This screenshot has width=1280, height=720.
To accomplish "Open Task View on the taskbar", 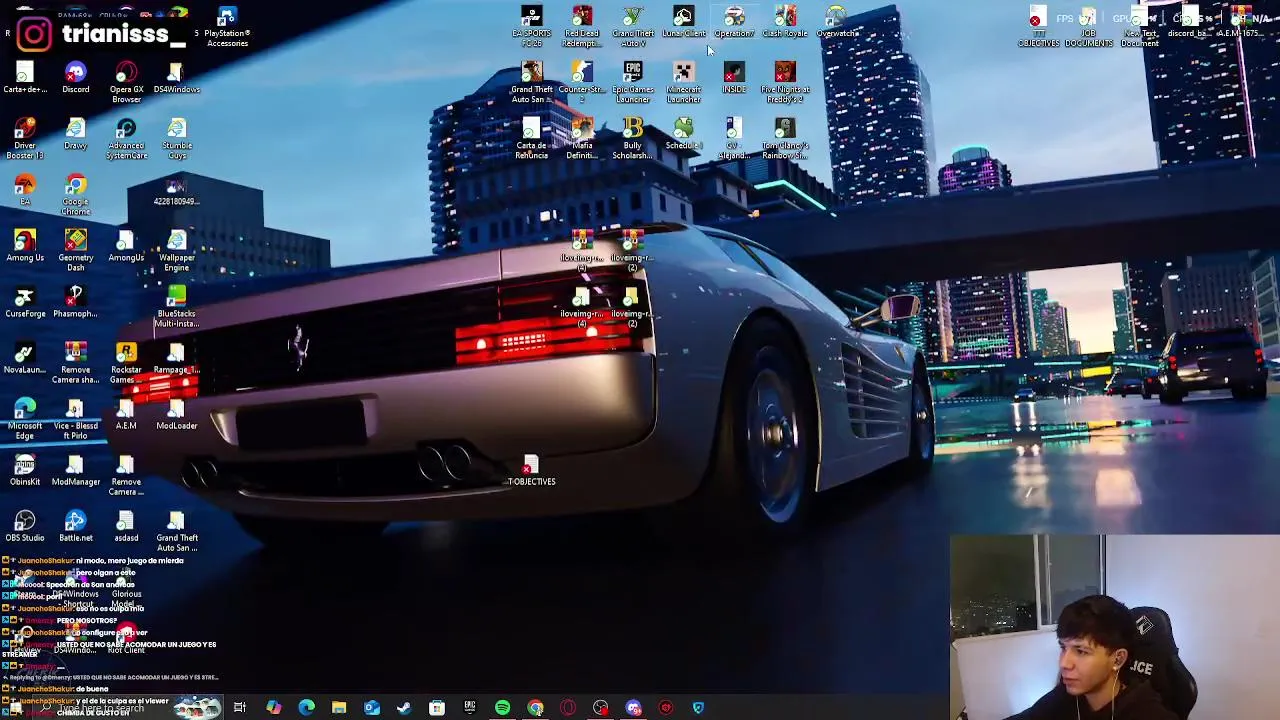I will [240, 708].
